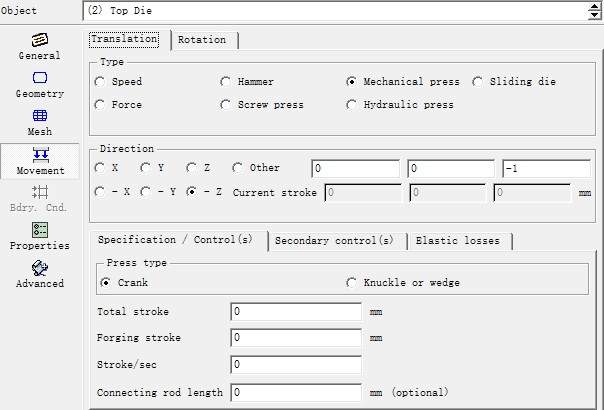The width and height of the screenshot is (604, 410).
Task: Open the General settings icon
Action: coord(40,40)
